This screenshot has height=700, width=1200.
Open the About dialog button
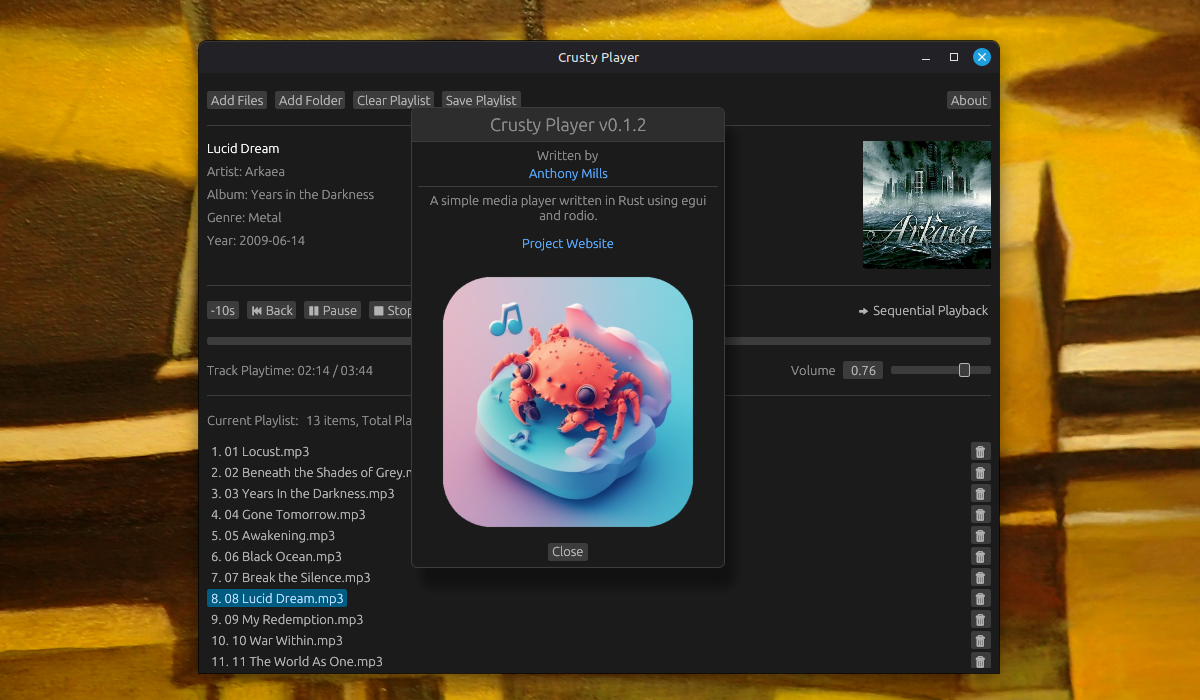(x=968, y=100)
